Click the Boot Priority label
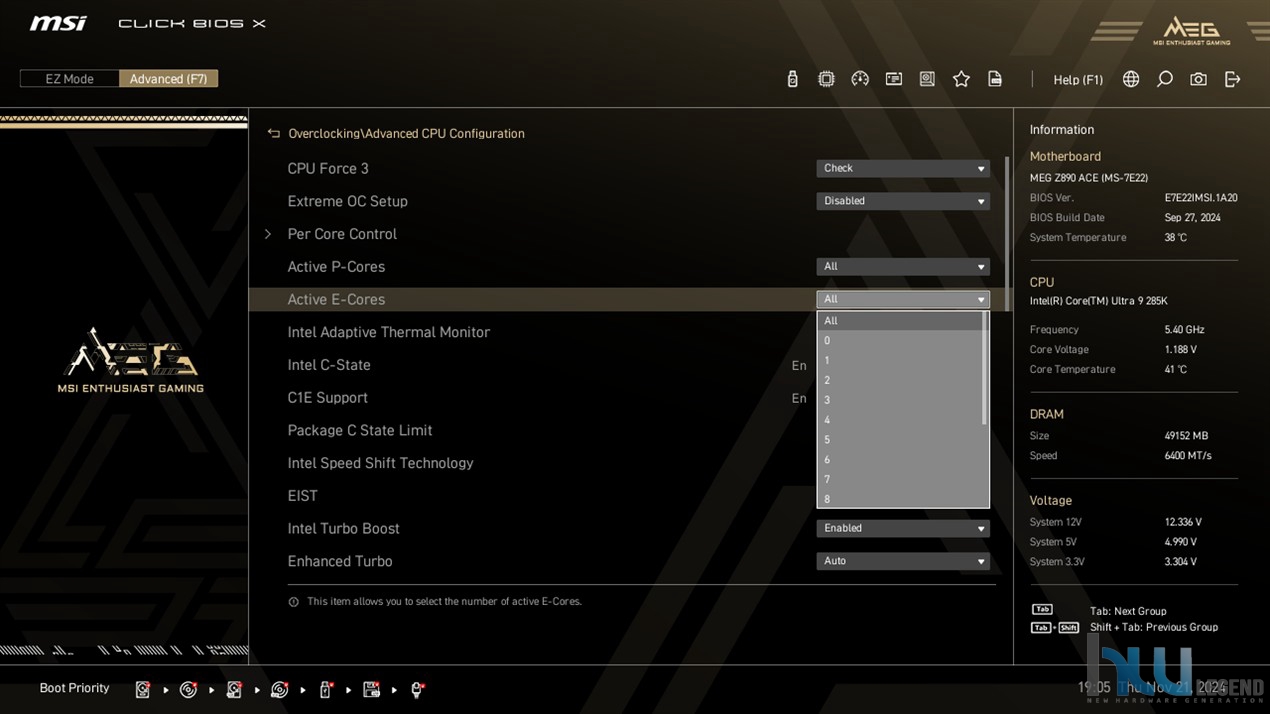The width and height of the screenshot is (1270, 714). tap(74, 688)
